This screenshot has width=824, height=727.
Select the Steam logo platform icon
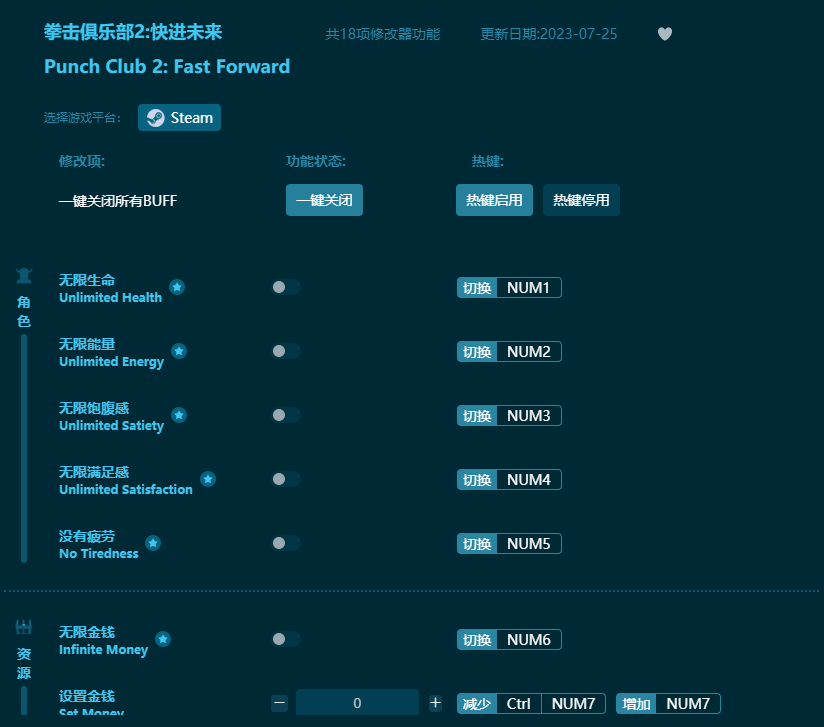pyautogui.click(x=156, y=117)
